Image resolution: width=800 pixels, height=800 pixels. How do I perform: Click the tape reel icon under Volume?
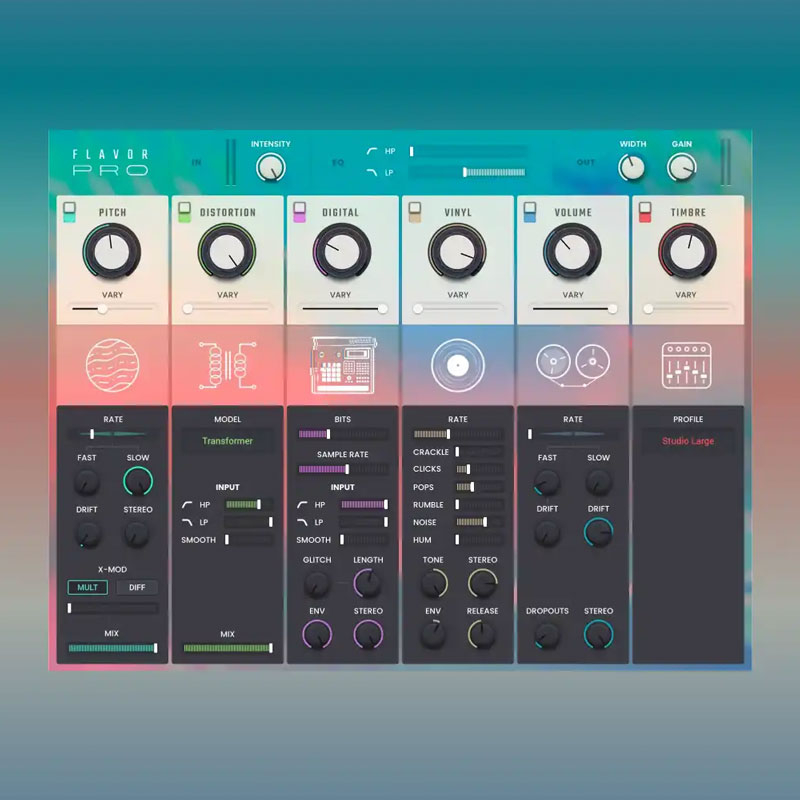(572, 365)
